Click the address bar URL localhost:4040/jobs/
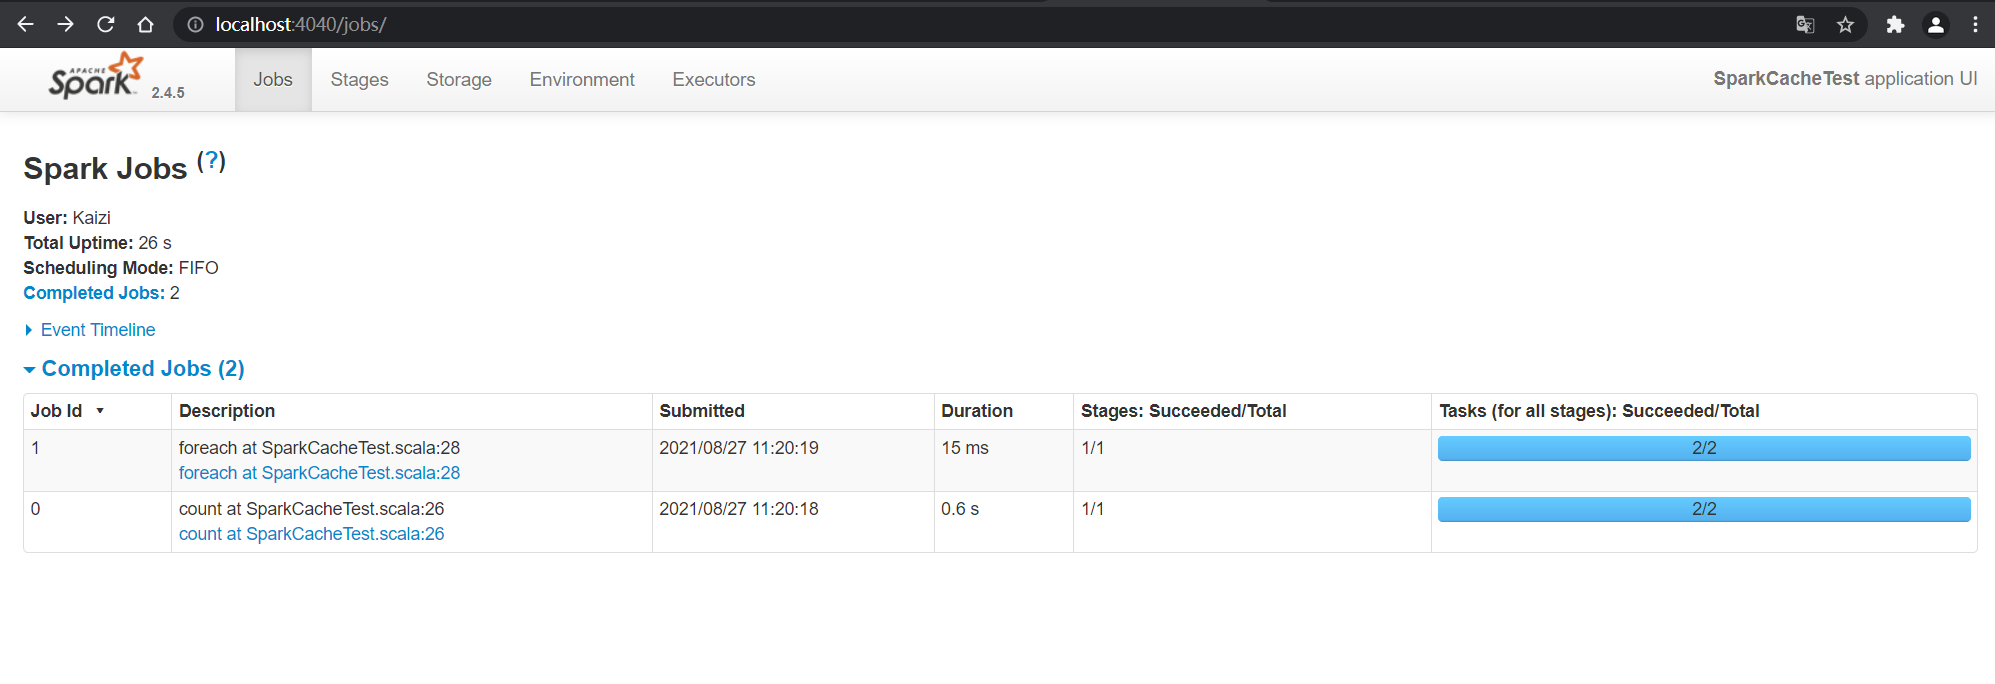Image resolution: width=1995 pixels, height=684 pixels. (x=301, y=24)
